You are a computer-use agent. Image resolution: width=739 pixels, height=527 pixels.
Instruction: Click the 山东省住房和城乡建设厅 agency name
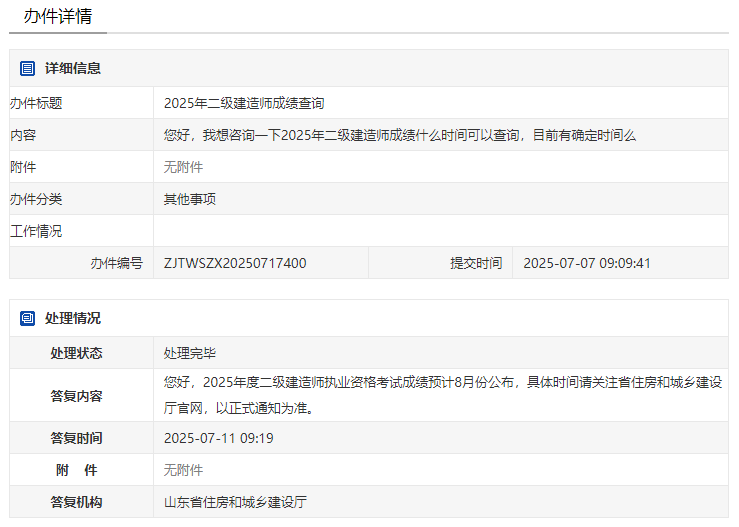pyautogui.click(x=235, y=502)
